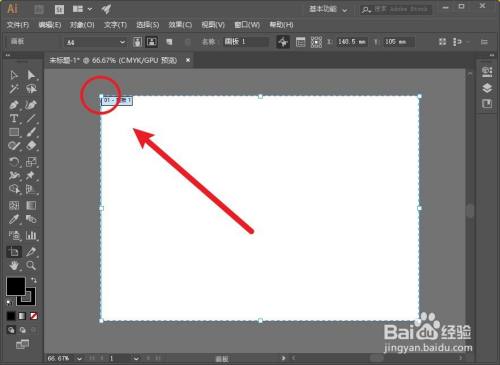The image size is (500, 365).
Task: Expand the right panel dock
Action: pyautogui.click(x=492, y=55)
